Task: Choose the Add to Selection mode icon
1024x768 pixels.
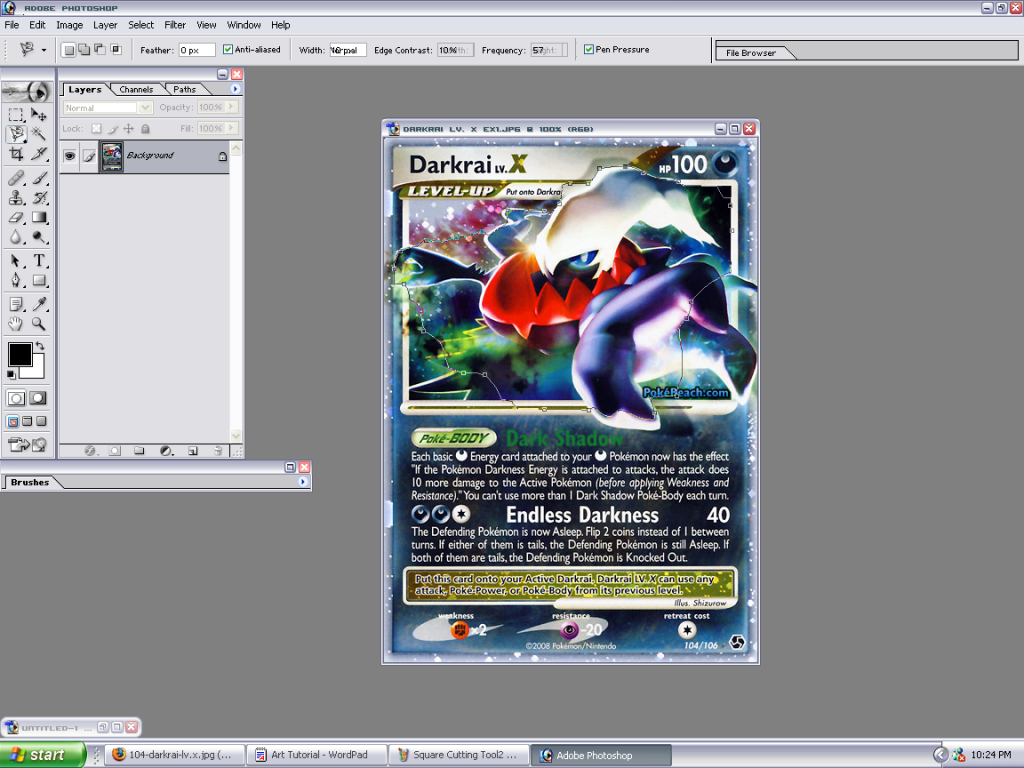Action: (84, 50)
